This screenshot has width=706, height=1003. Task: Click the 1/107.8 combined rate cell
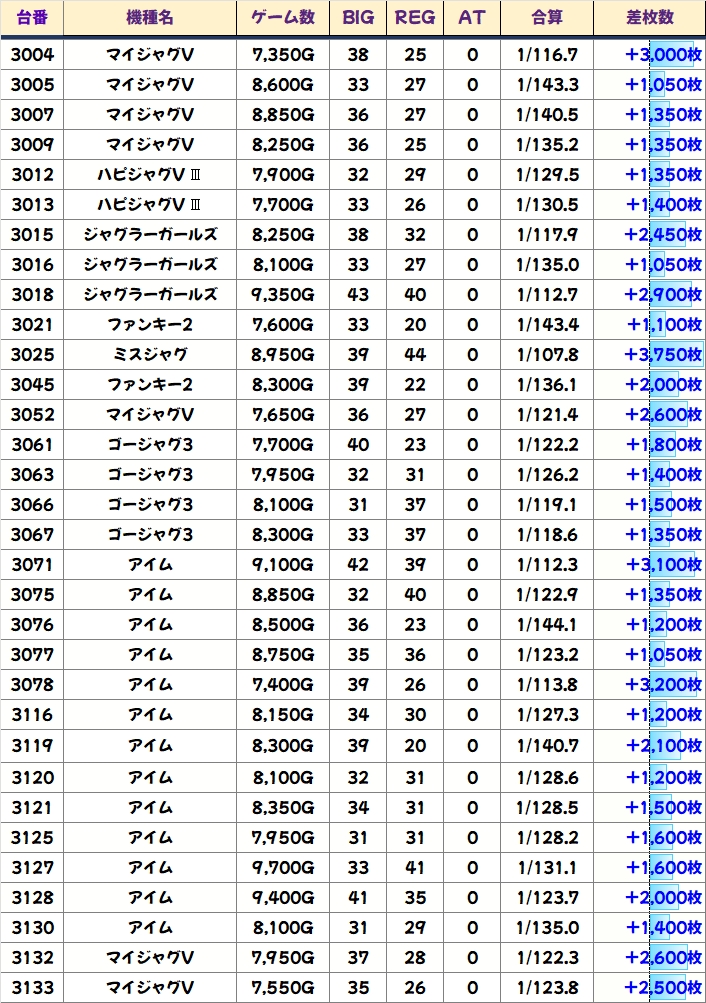coord(547,354)
